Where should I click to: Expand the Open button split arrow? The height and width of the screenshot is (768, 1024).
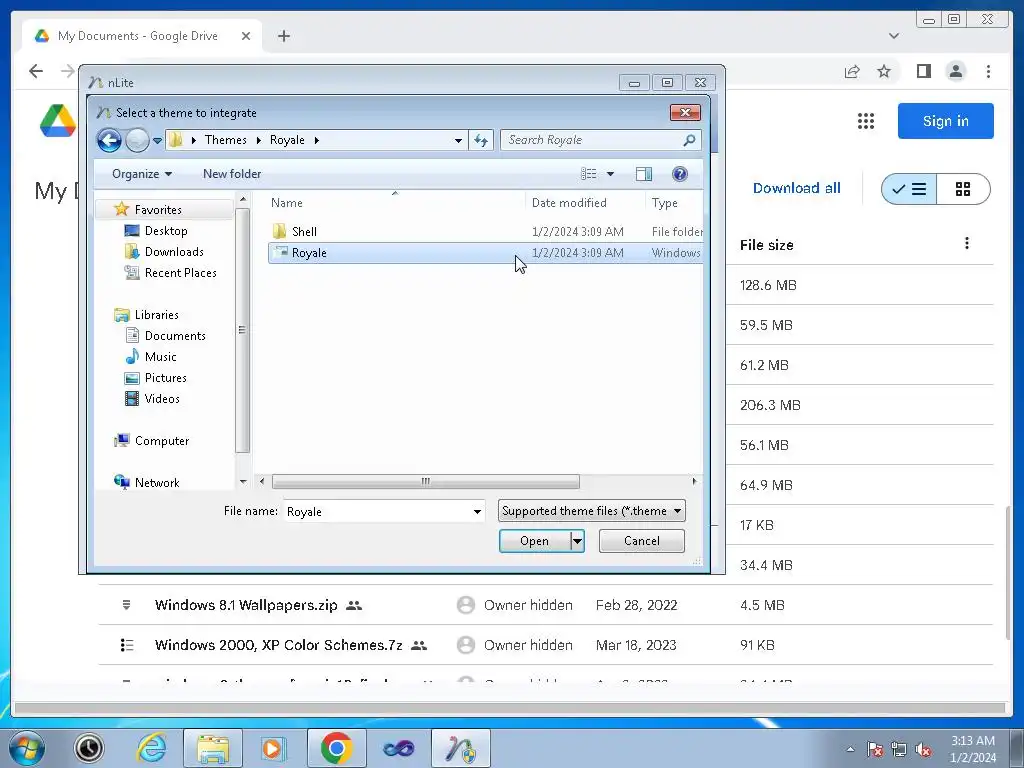577,541
